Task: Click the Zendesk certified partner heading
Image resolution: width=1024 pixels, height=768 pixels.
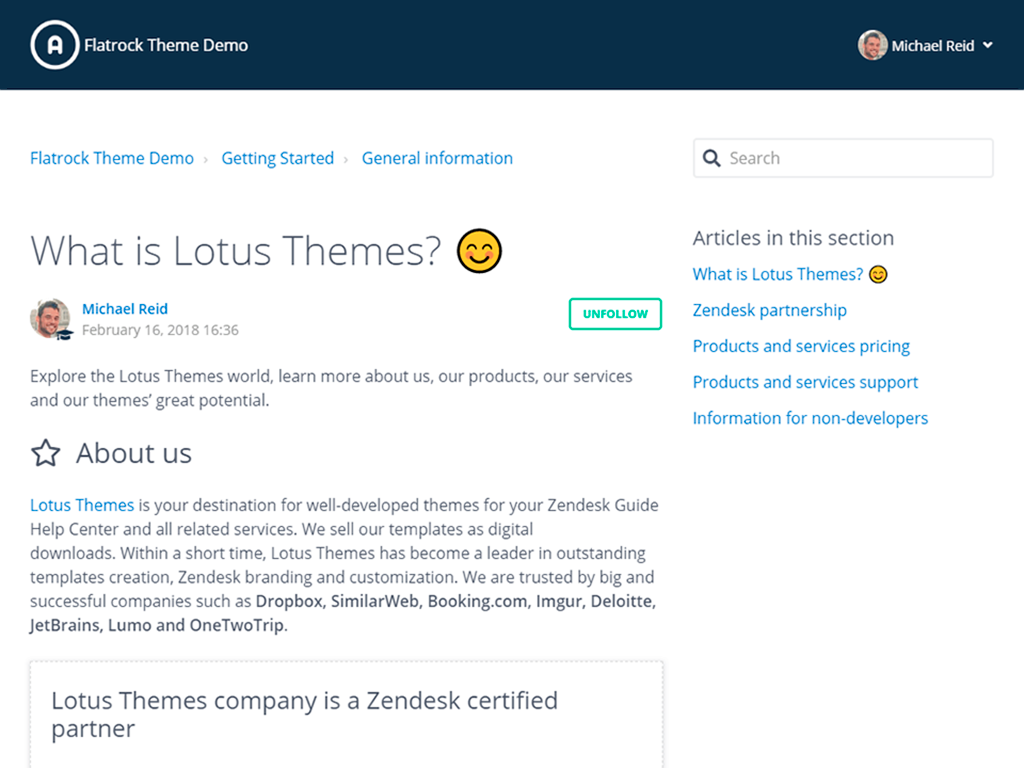Action: tap(304, 714)
